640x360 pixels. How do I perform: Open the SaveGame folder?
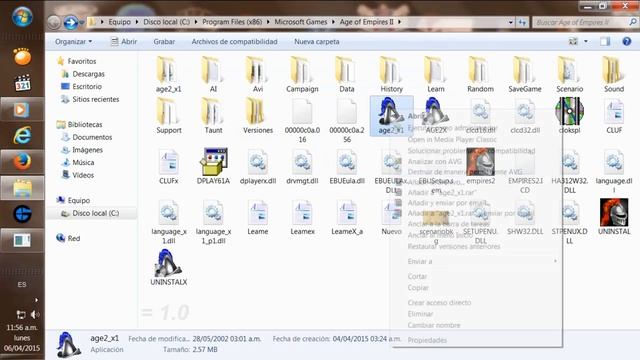tap(525, 74)
